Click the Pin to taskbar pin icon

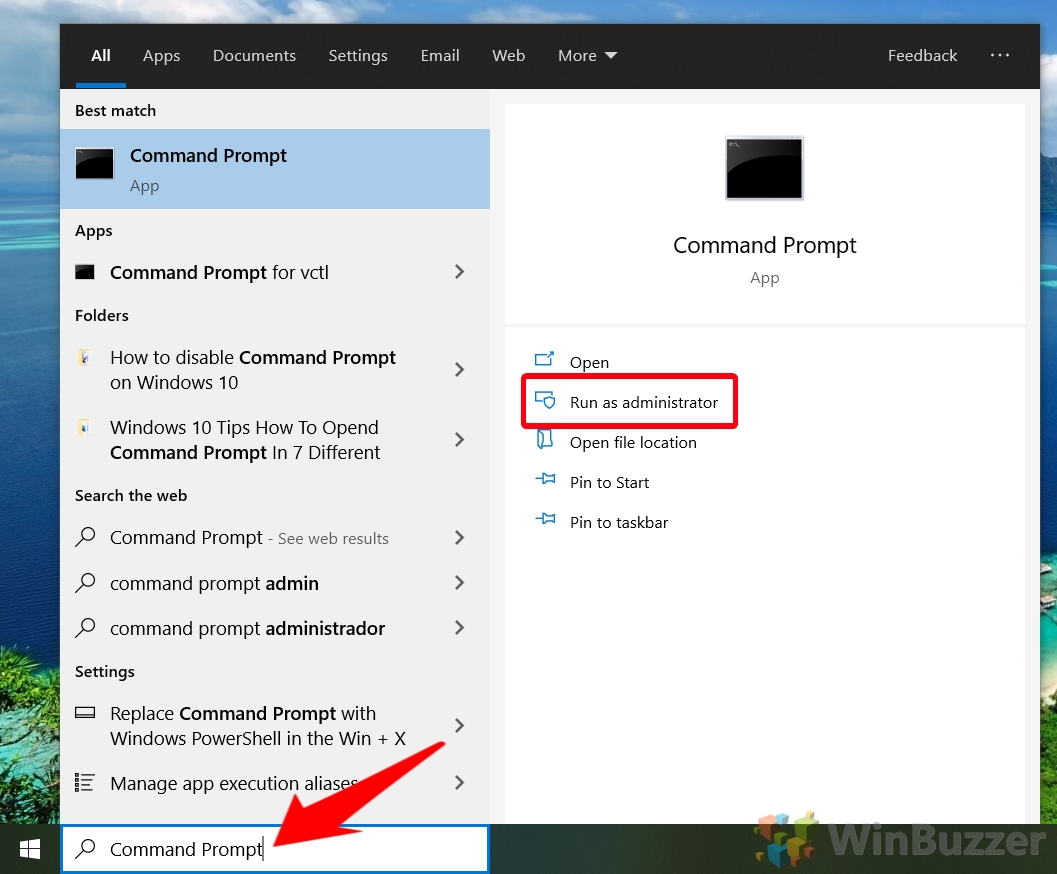pyautogui.click(x=545, y=521)
